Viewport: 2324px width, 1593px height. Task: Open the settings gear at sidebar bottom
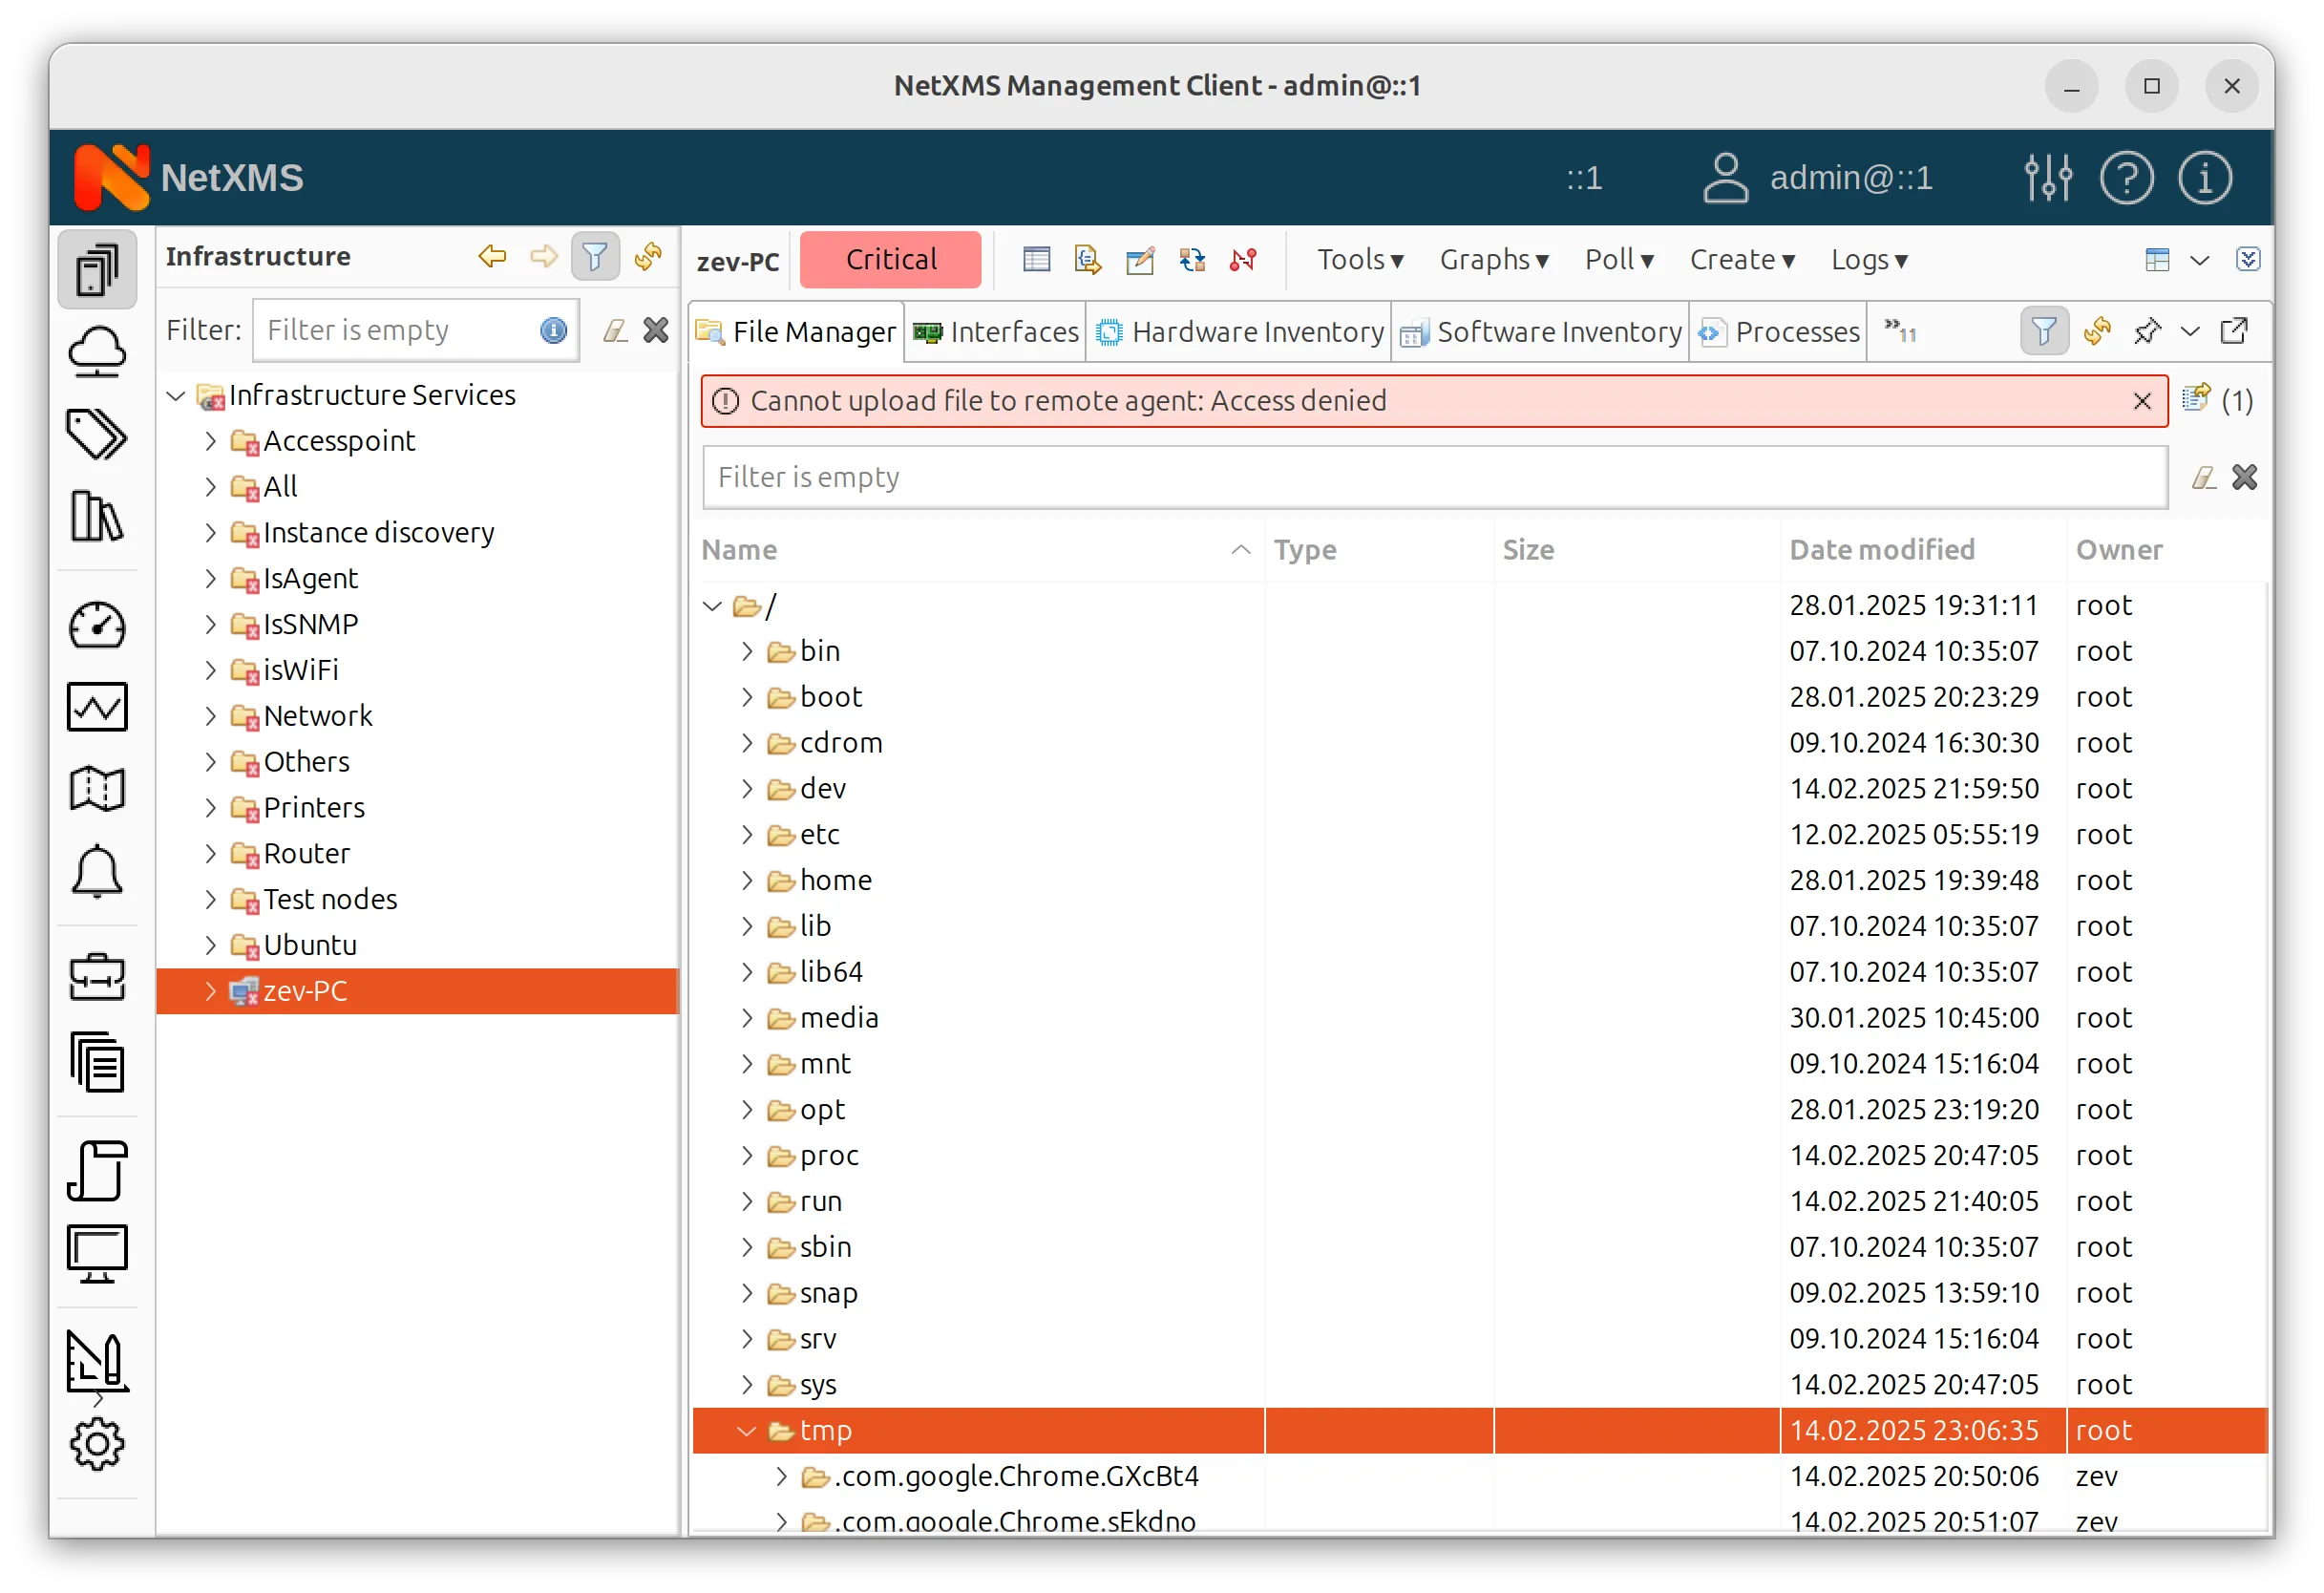97,1444
